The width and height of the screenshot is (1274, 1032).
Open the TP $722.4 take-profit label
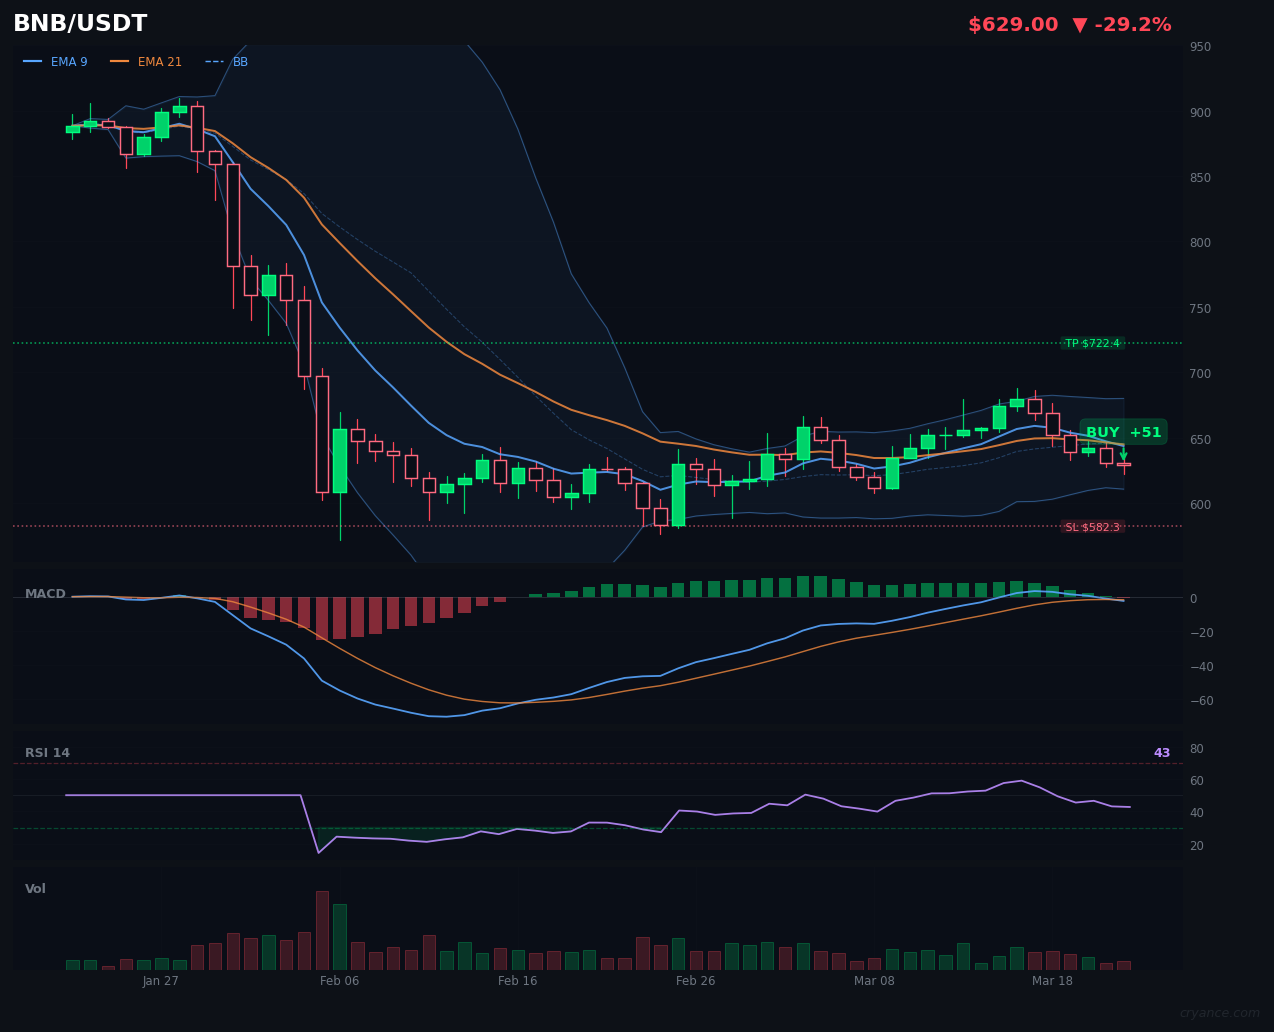[1093, 343]
